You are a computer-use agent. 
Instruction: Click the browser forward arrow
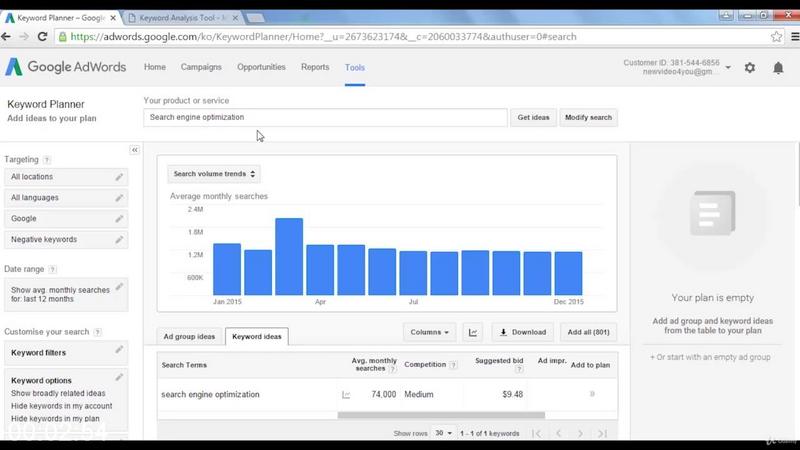click(x=24, y=37)
